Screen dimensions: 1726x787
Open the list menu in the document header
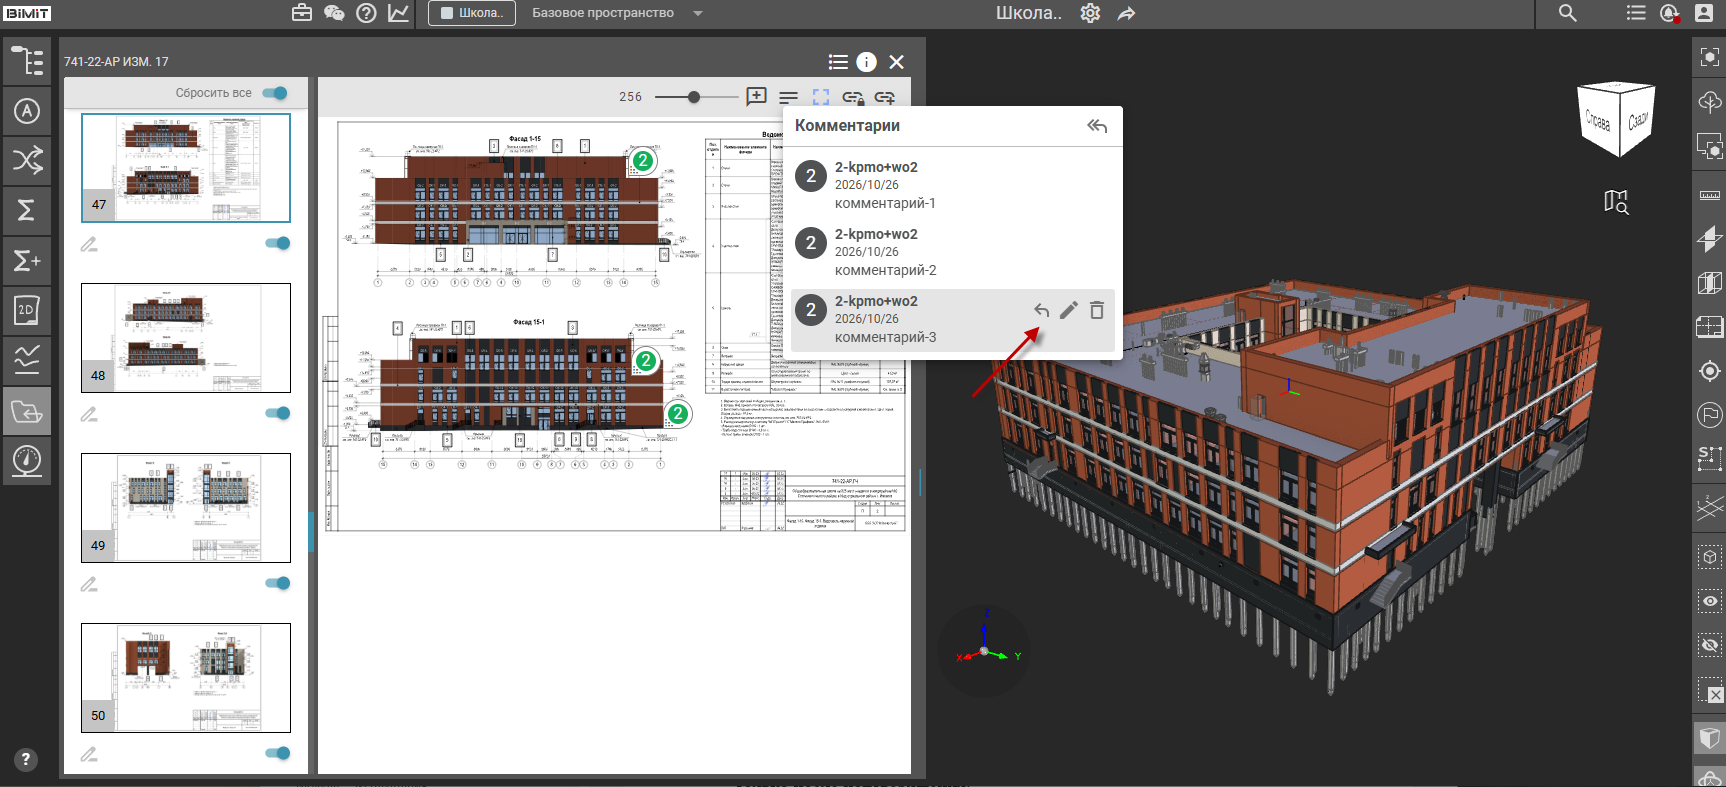pyautogui.click(x=838, y=62)
